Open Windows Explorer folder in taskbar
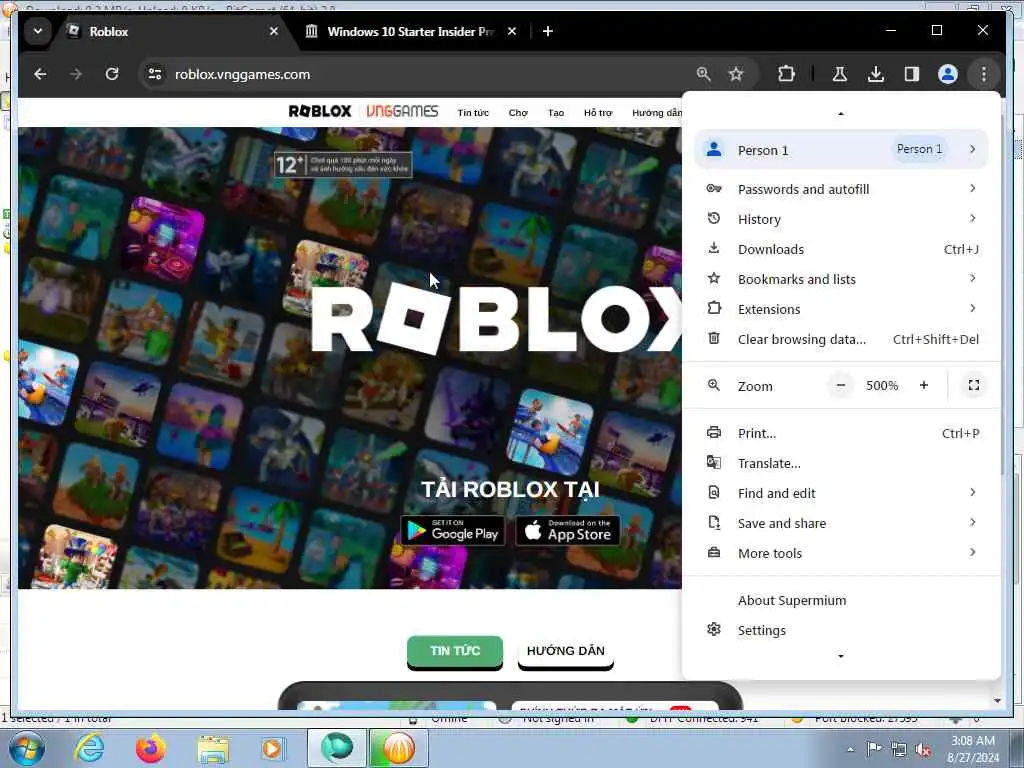The image size is (1024, 768). coord(213,748)
